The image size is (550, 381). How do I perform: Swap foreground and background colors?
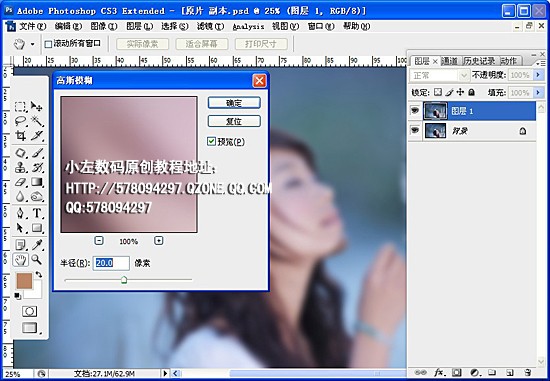click(x=39, y=275)
